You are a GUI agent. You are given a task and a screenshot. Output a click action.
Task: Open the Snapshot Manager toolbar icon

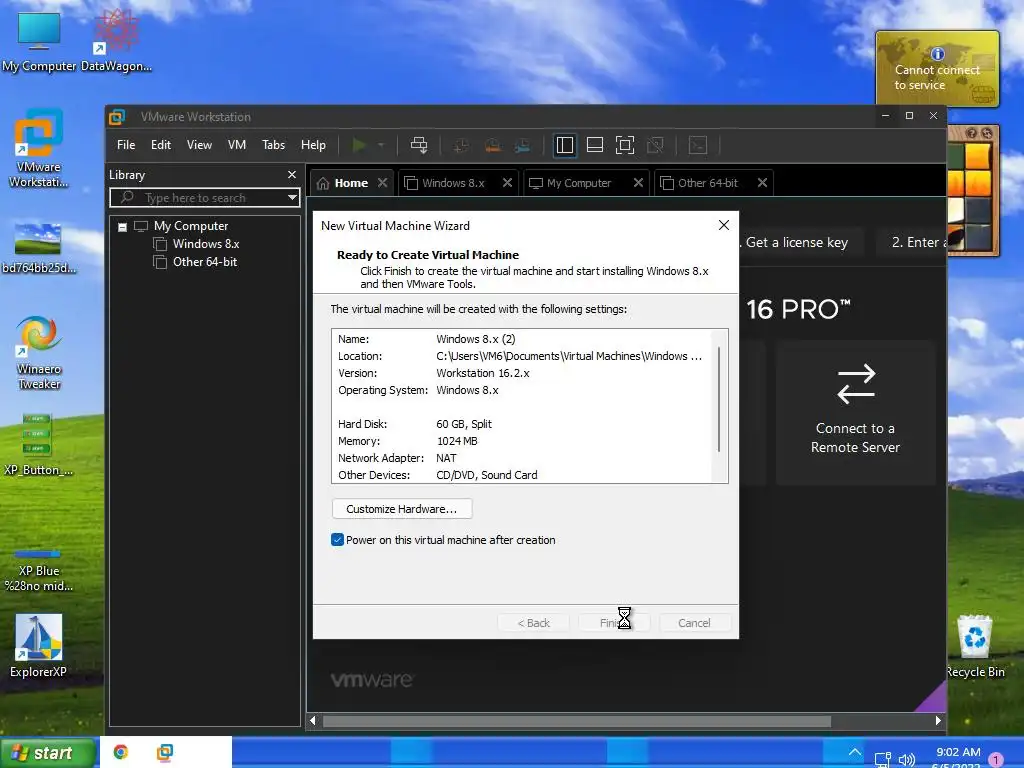coord(522,145)
